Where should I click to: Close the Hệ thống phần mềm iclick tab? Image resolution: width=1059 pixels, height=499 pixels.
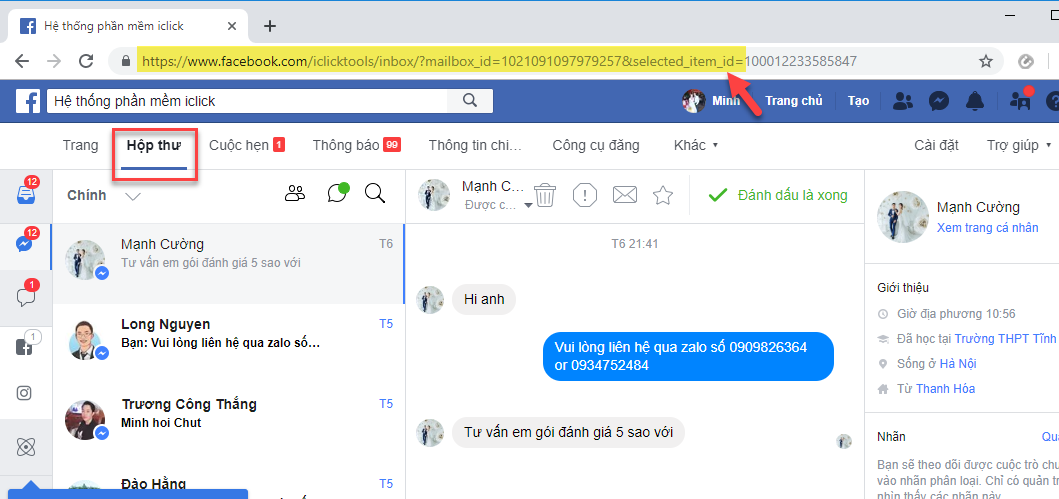click(x=232, y=26)
